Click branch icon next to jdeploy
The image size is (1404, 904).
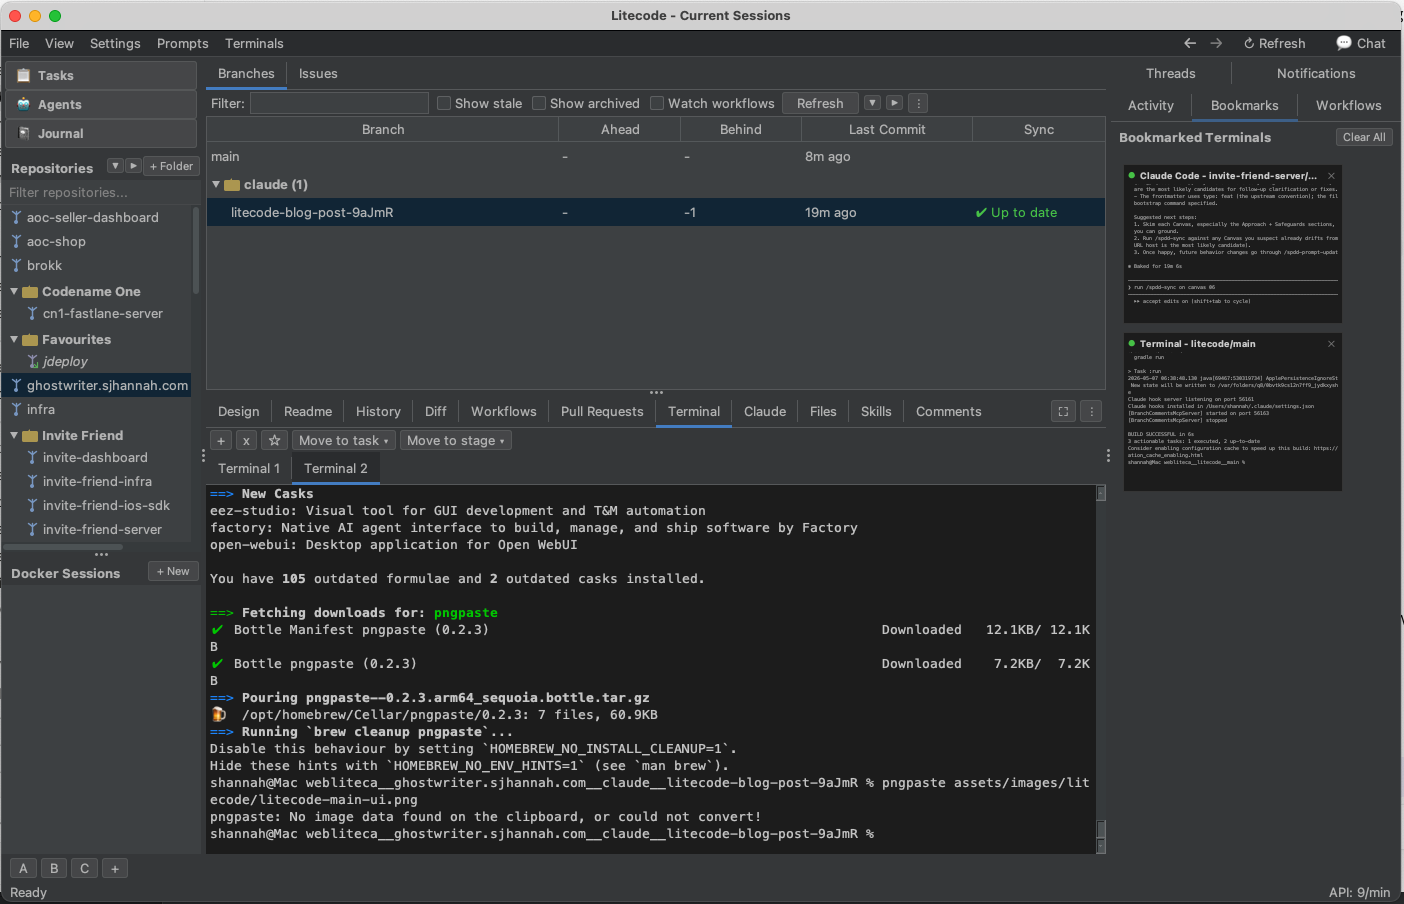coord(32,361)
